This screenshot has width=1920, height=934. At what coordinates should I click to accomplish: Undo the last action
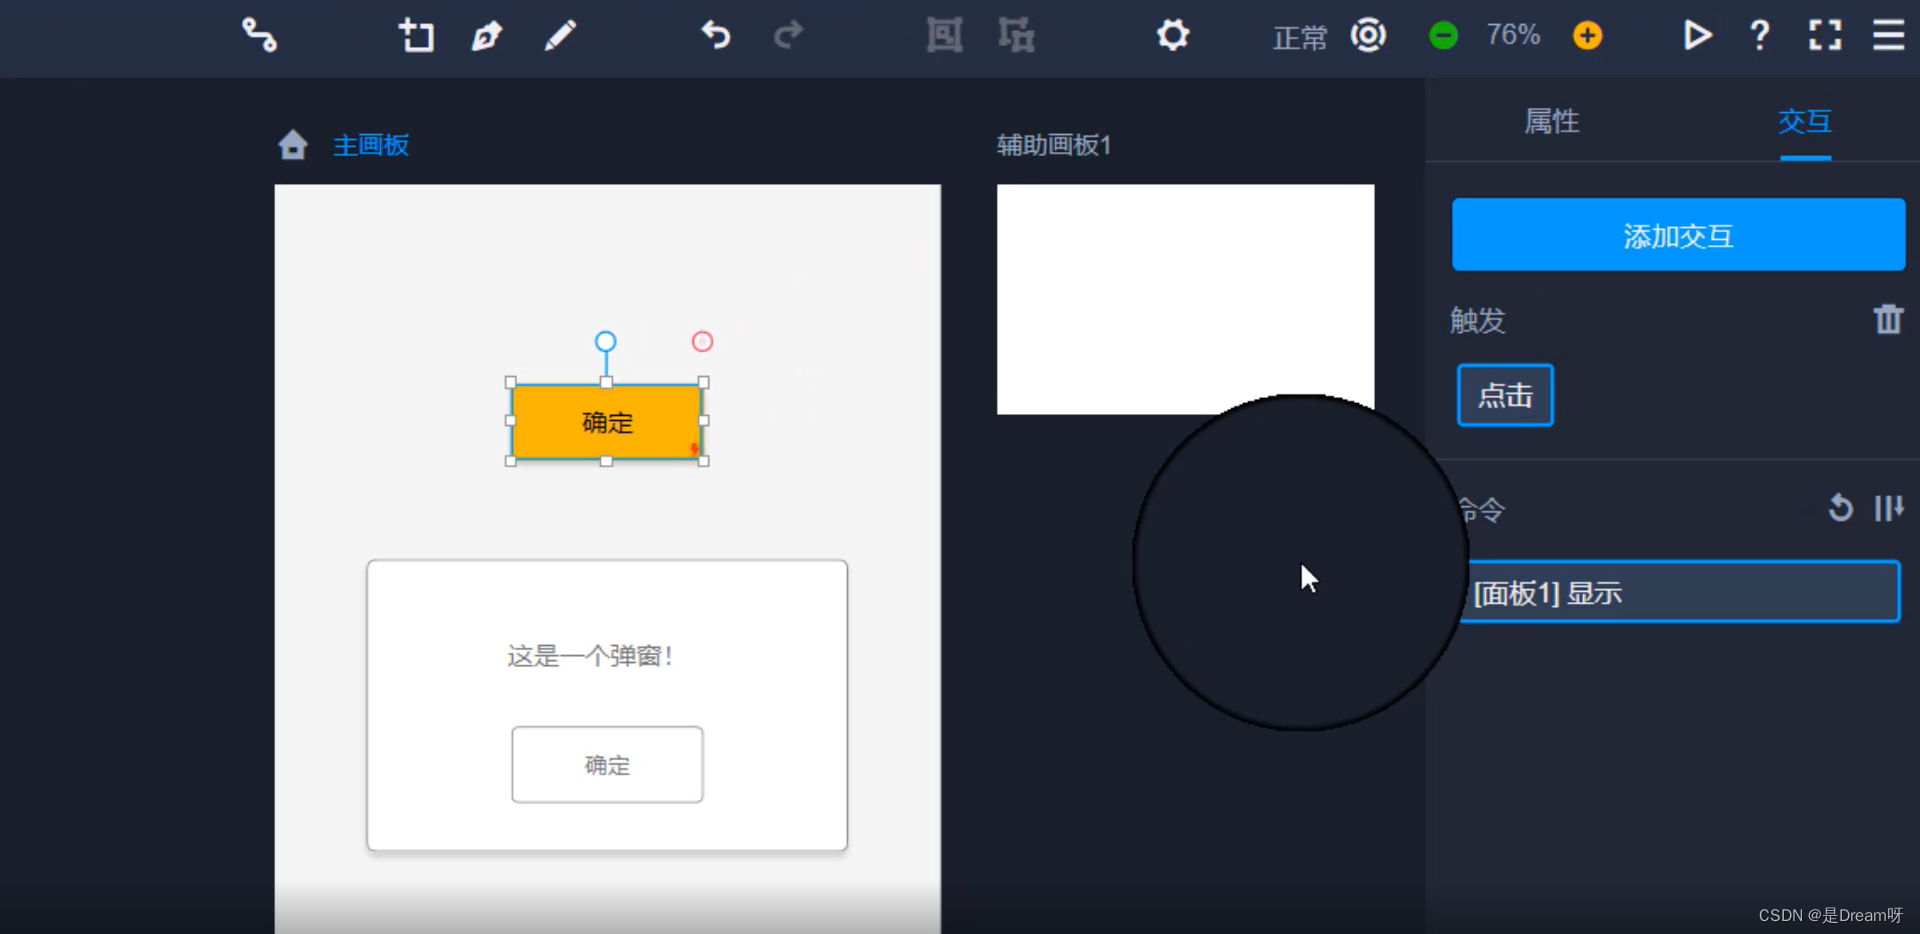point(716,35)
